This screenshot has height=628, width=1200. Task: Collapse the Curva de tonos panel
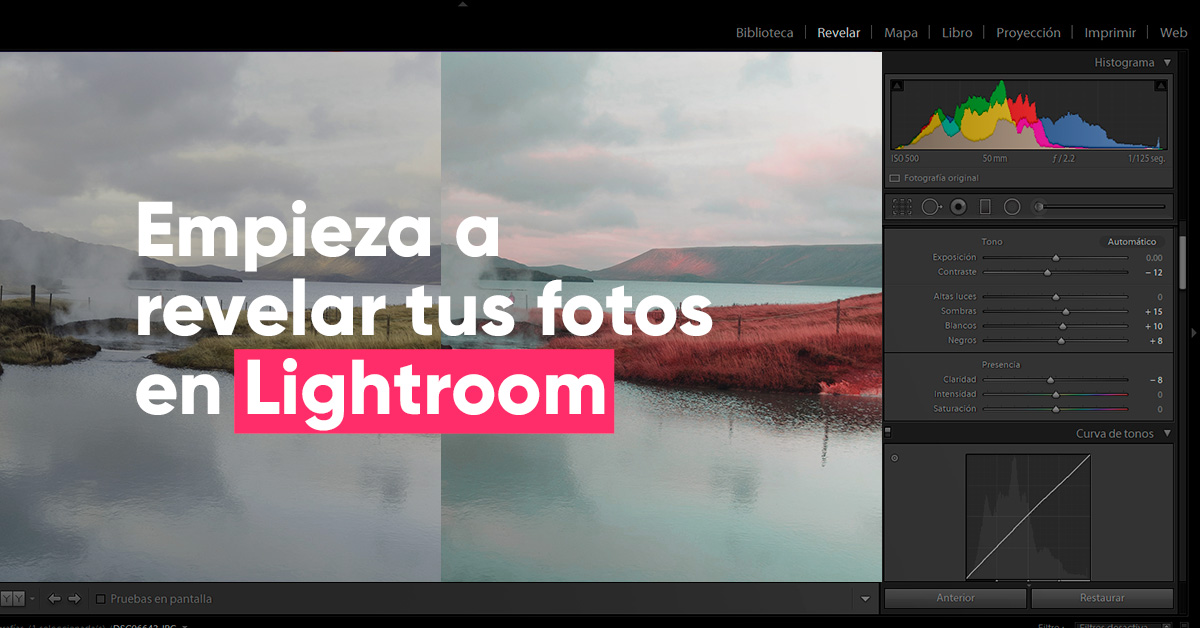[1167, 434]
